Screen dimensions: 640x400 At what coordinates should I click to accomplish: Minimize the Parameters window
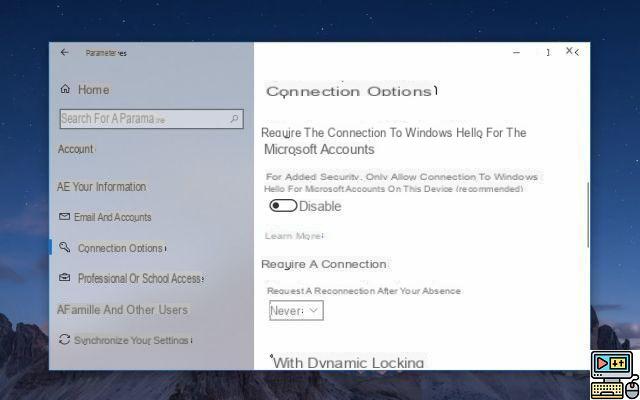516,52
